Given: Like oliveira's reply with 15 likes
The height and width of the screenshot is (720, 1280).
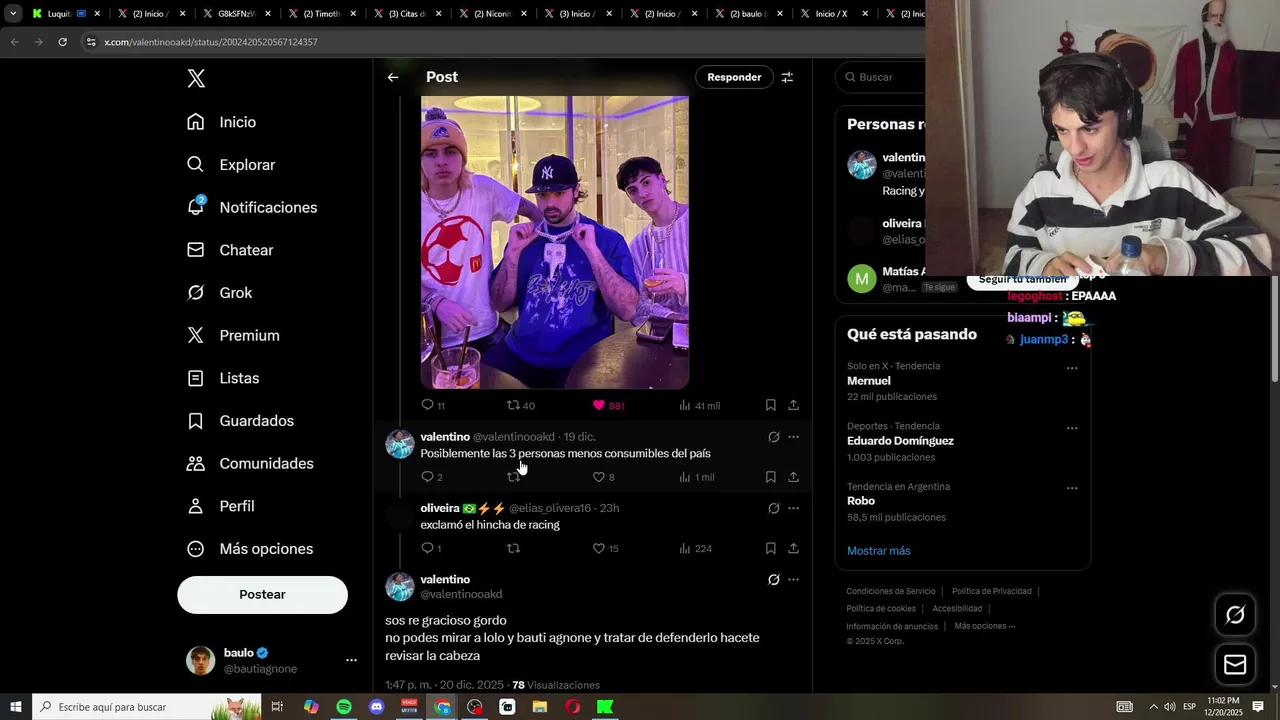Looking at the screenshot, I should (x=599, y=548).
